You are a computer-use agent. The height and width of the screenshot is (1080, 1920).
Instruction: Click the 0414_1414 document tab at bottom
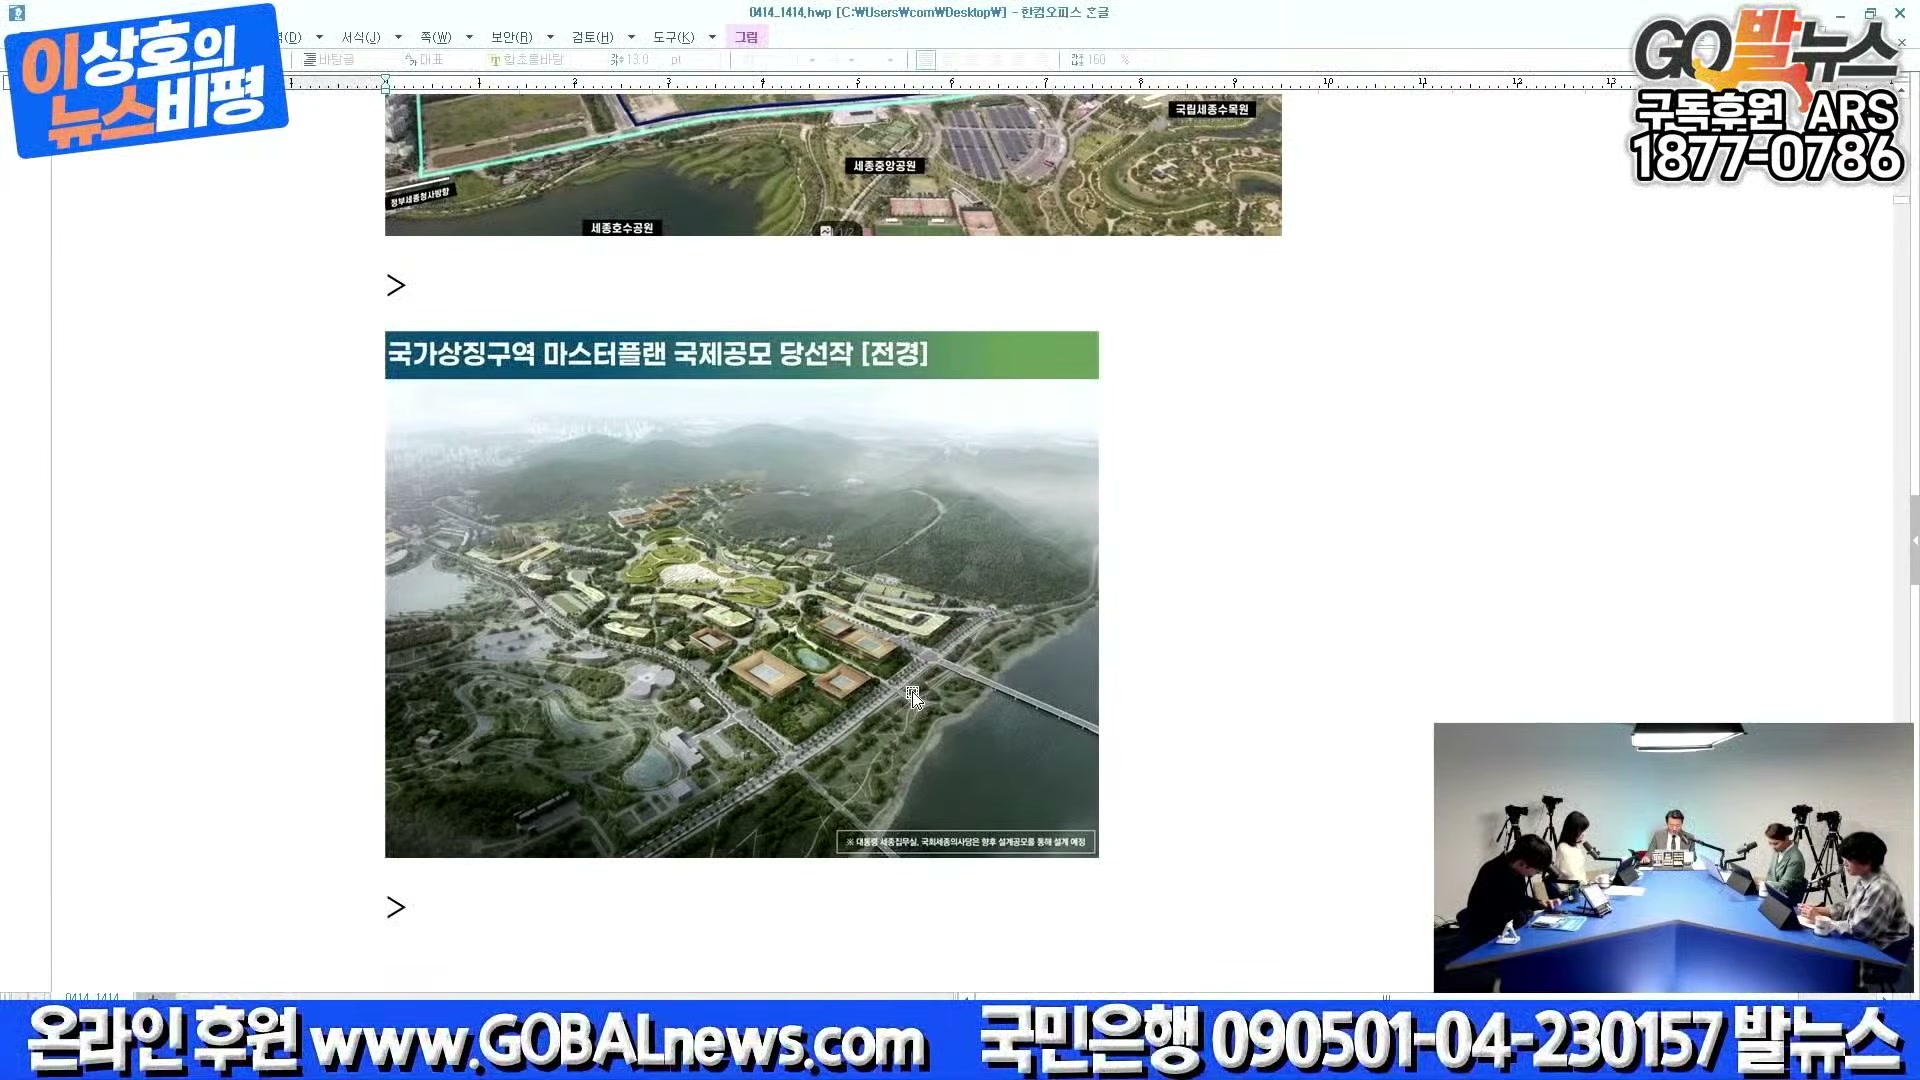point(92,997)
